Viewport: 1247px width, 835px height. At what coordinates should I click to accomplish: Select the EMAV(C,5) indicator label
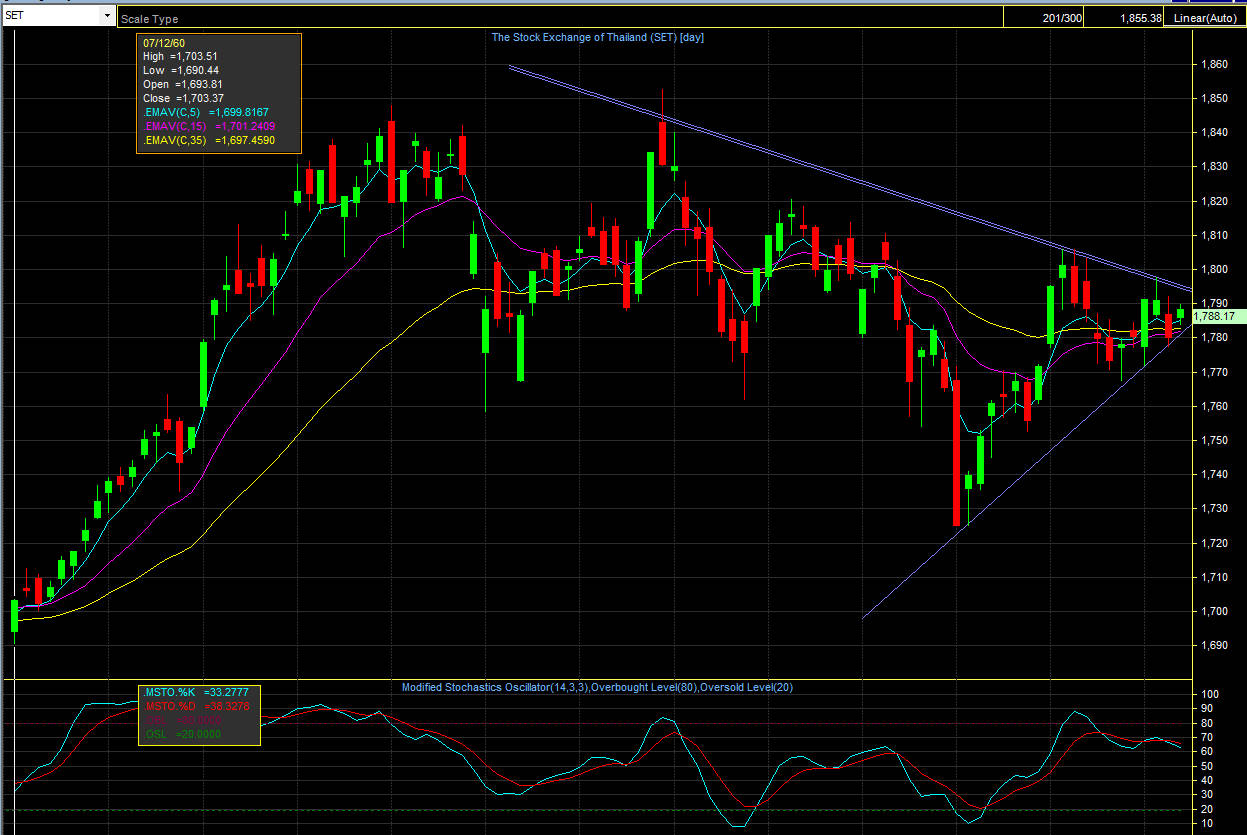click(206, 113)
